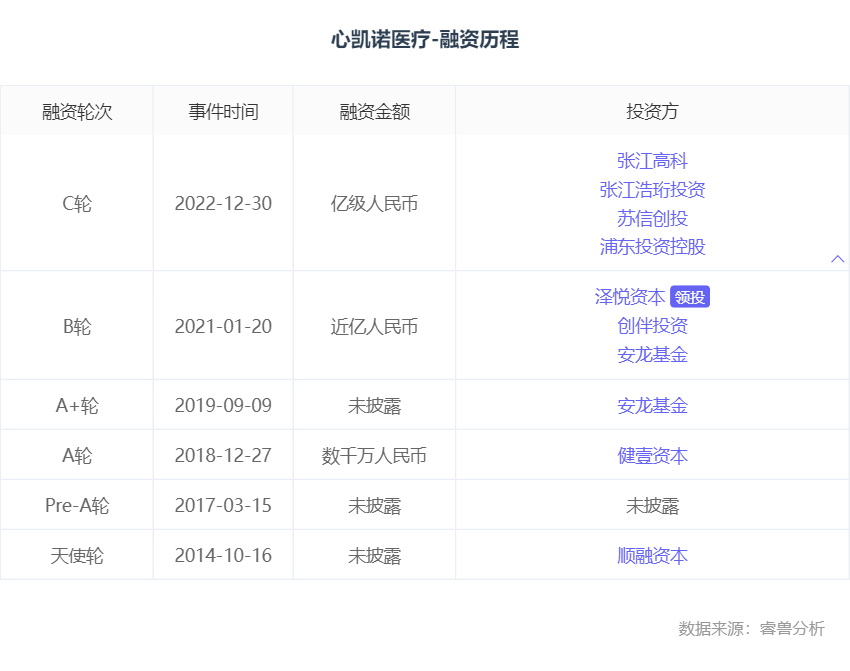Select the date 2018-12-27
The image size is (850, 671).
click(223, 456)
